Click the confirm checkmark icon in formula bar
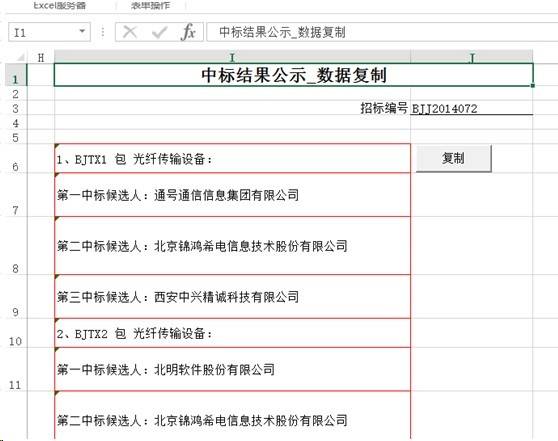Image resolution: width=558 pixels, height=441 pixels. (159, 32)
